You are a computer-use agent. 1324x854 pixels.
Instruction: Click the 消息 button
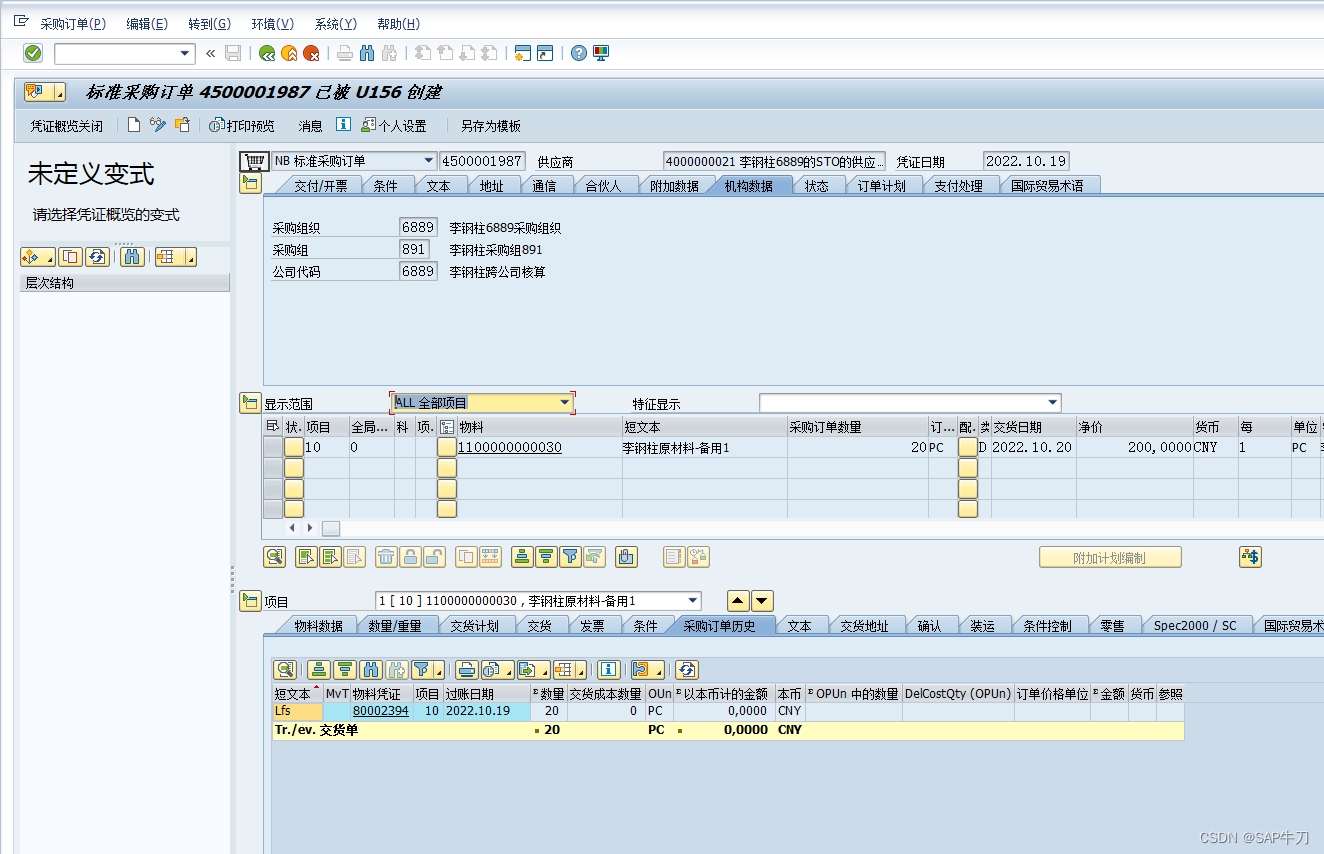pos(310,126)
